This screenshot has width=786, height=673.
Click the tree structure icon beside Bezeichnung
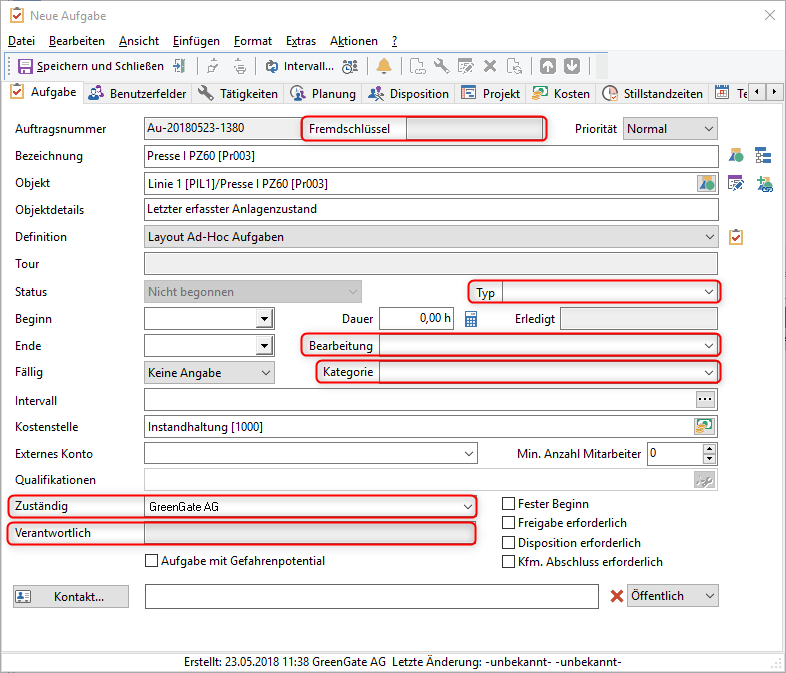point(763,156)
